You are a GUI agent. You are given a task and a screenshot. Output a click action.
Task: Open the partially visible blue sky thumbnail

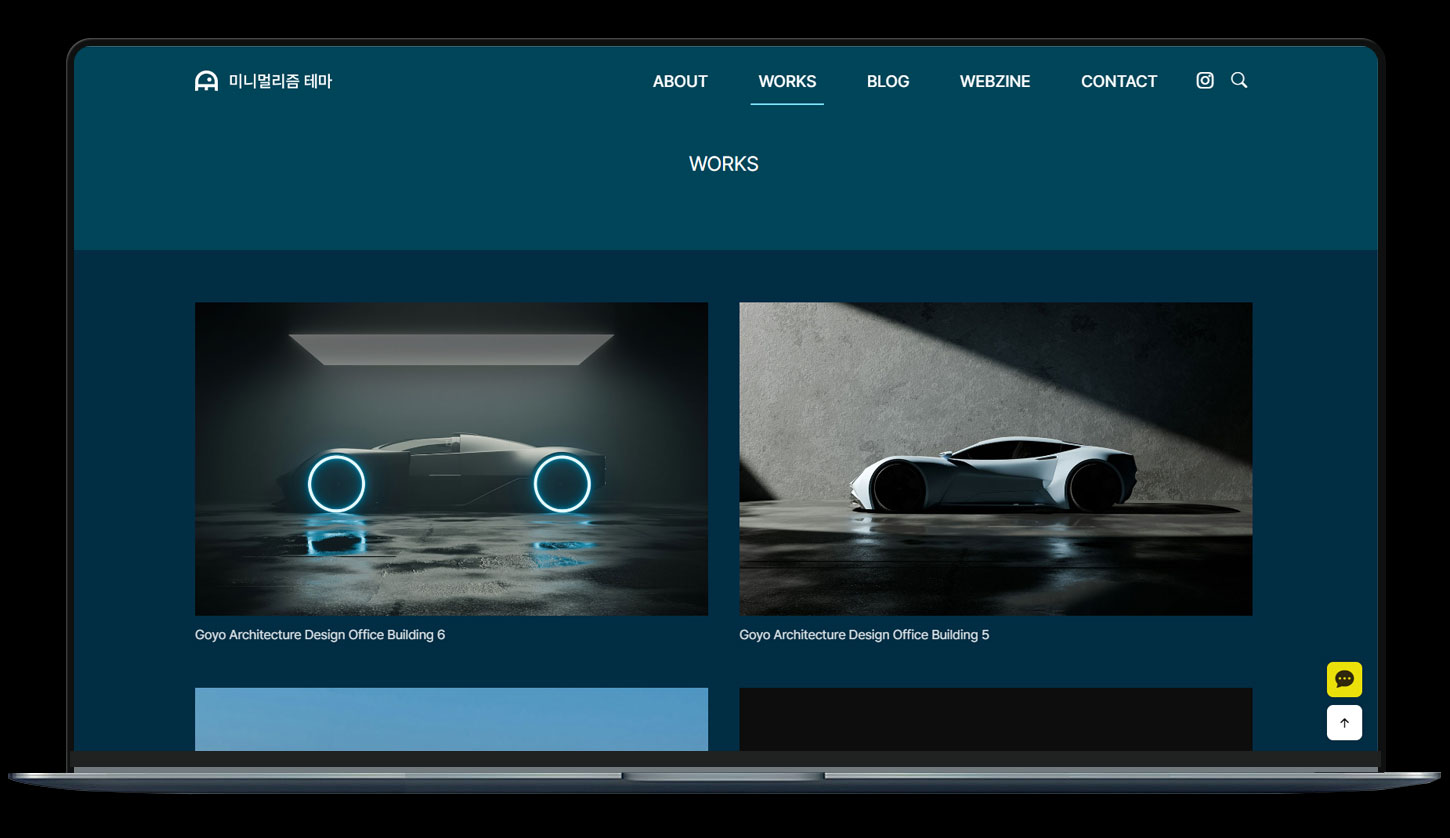451,719
